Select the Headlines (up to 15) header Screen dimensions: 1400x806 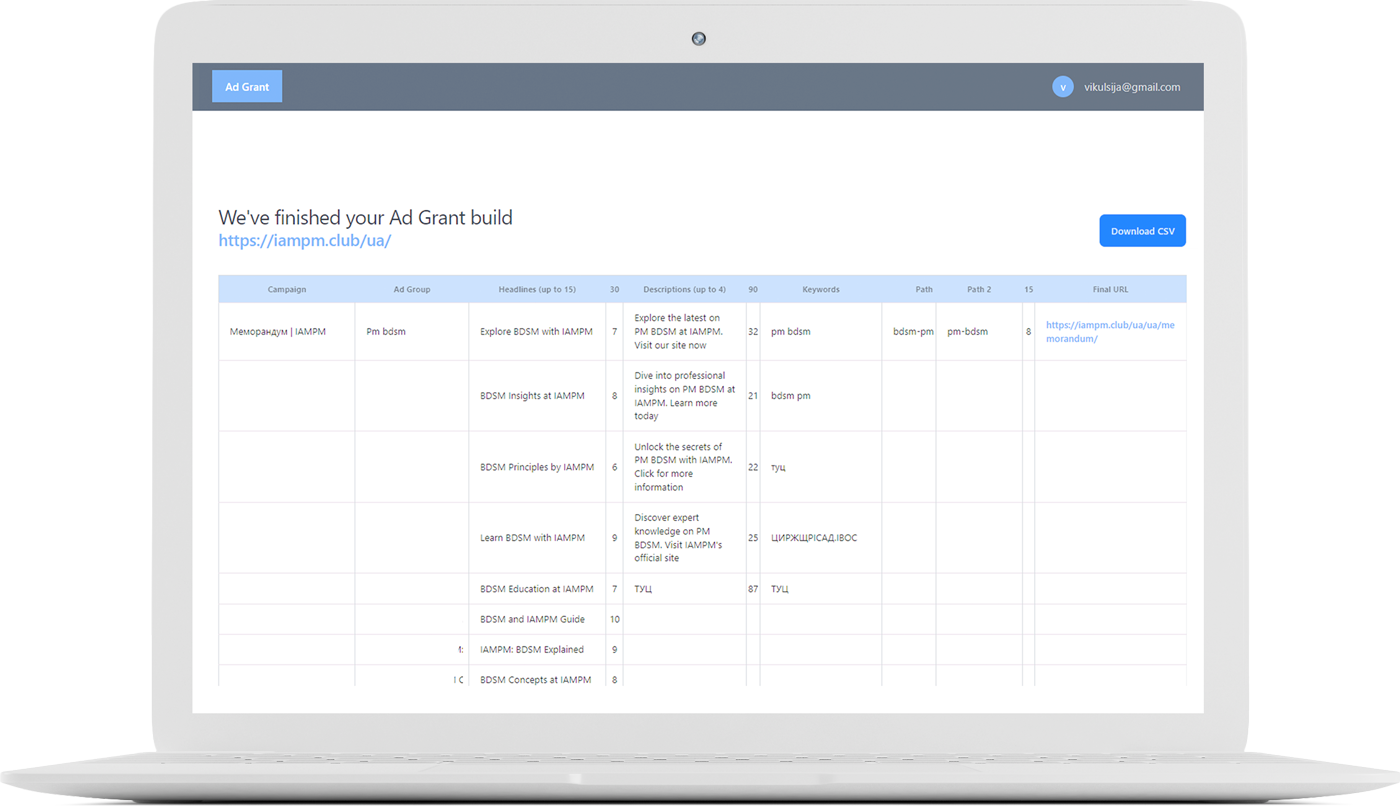(x=537, y=289)
